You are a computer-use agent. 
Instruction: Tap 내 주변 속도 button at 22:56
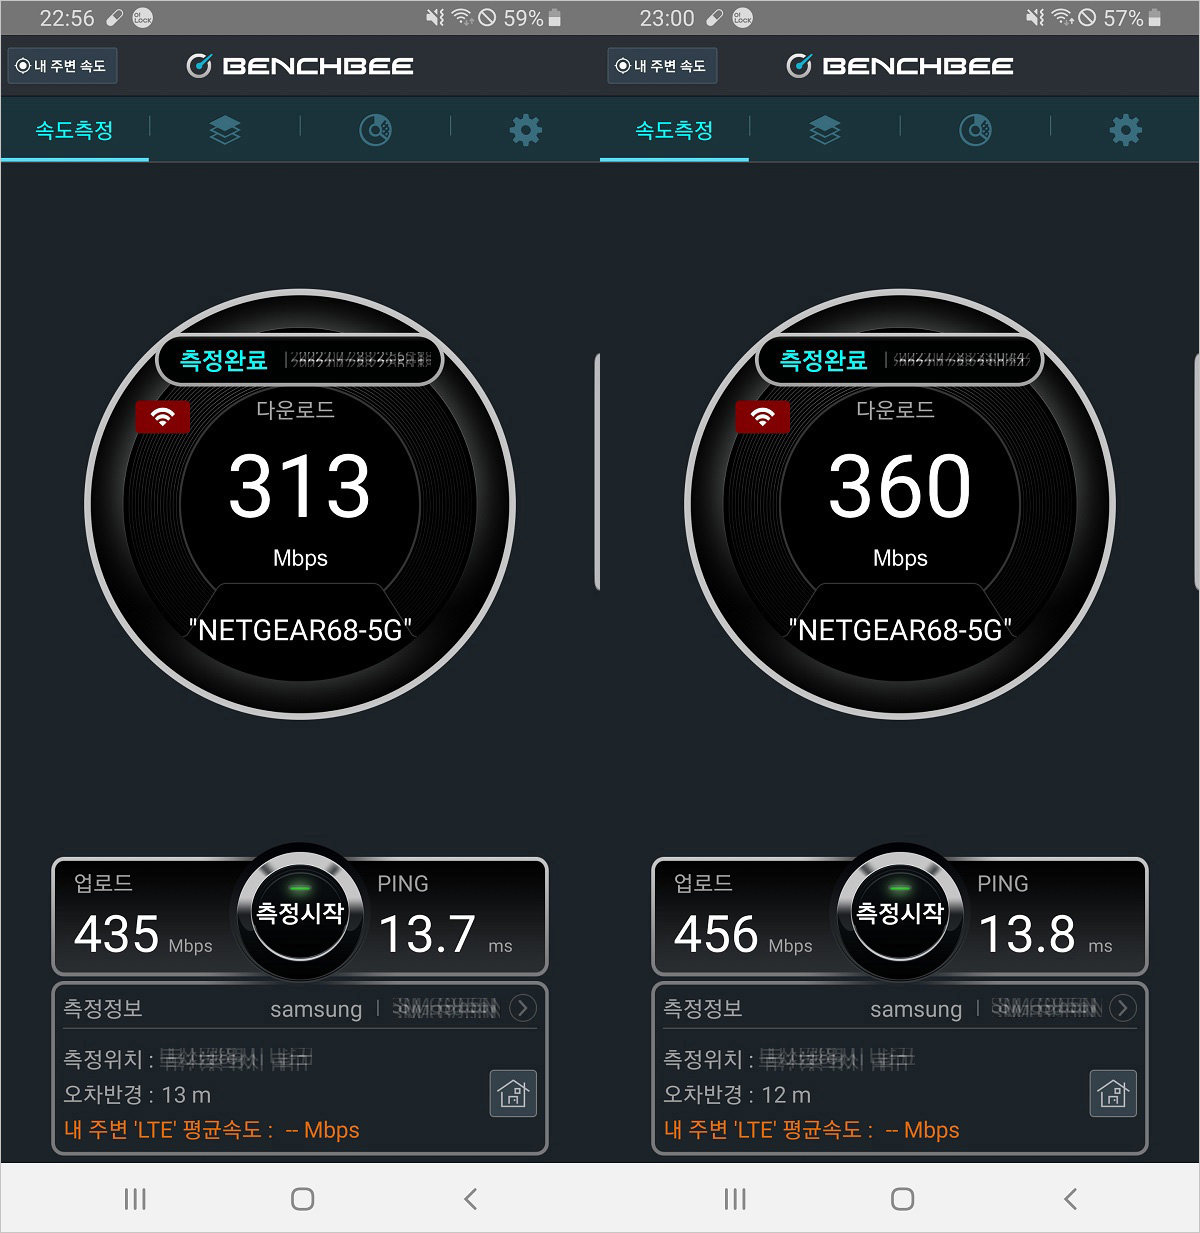click(62, 66)
